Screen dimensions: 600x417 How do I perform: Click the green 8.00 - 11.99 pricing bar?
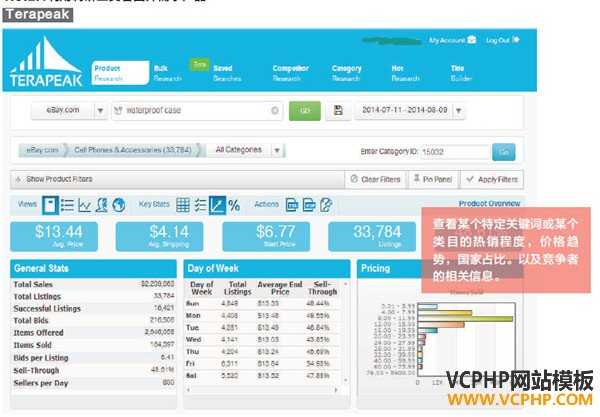pos(465,319)
